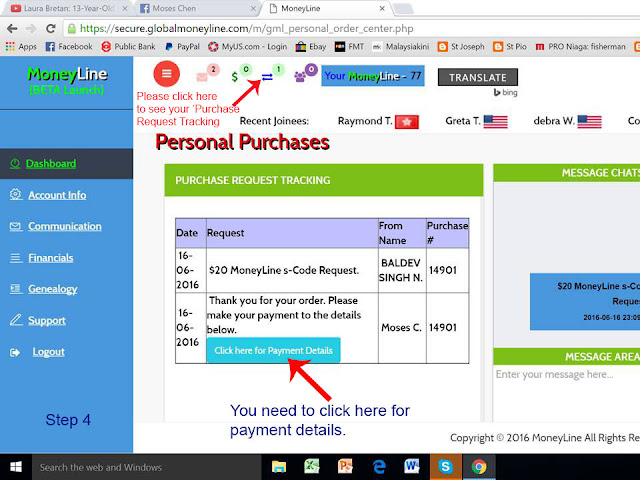
Task: Open the PRO Niaga fisherman bookmark
Action: [580, 47]
